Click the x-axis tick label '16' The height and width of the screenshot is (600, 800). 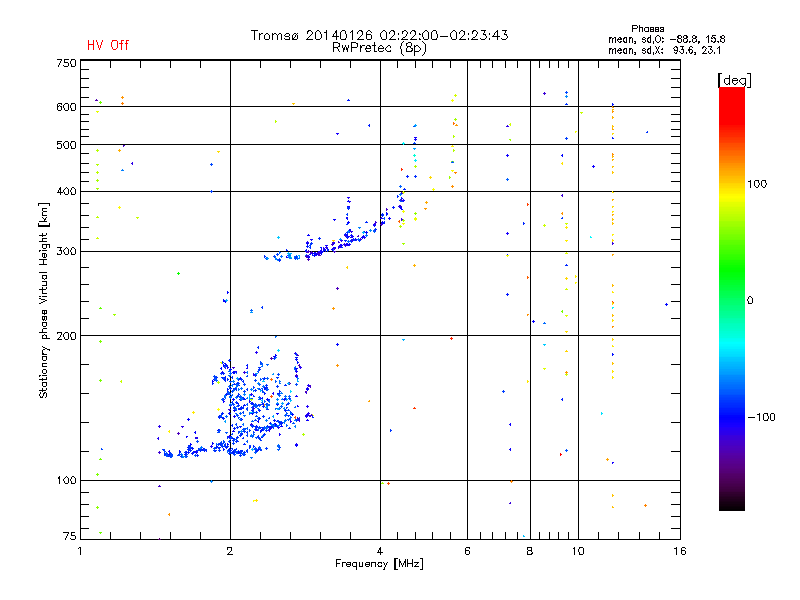pyautogui.click(x=680, y=551)
